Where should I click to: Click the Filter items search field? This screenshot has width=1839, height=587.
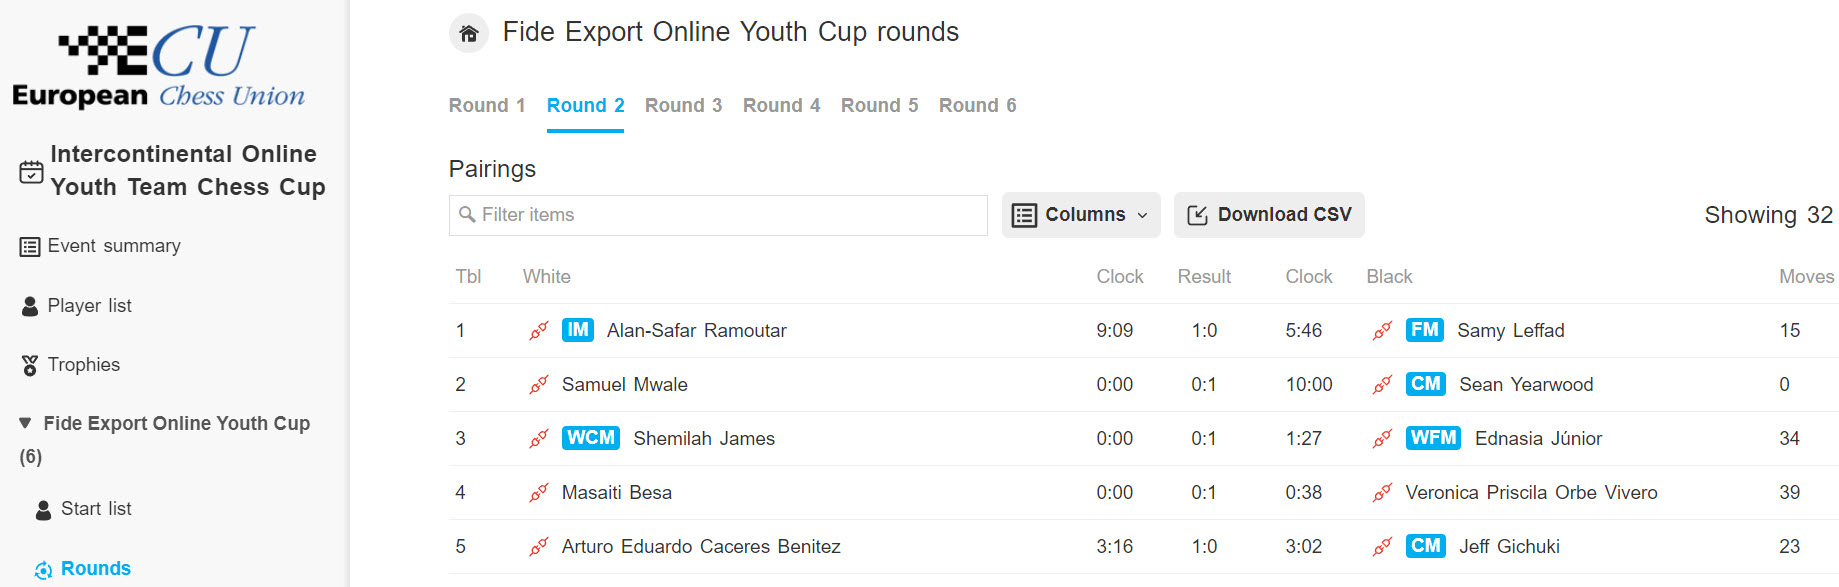(x=718, y=215)
